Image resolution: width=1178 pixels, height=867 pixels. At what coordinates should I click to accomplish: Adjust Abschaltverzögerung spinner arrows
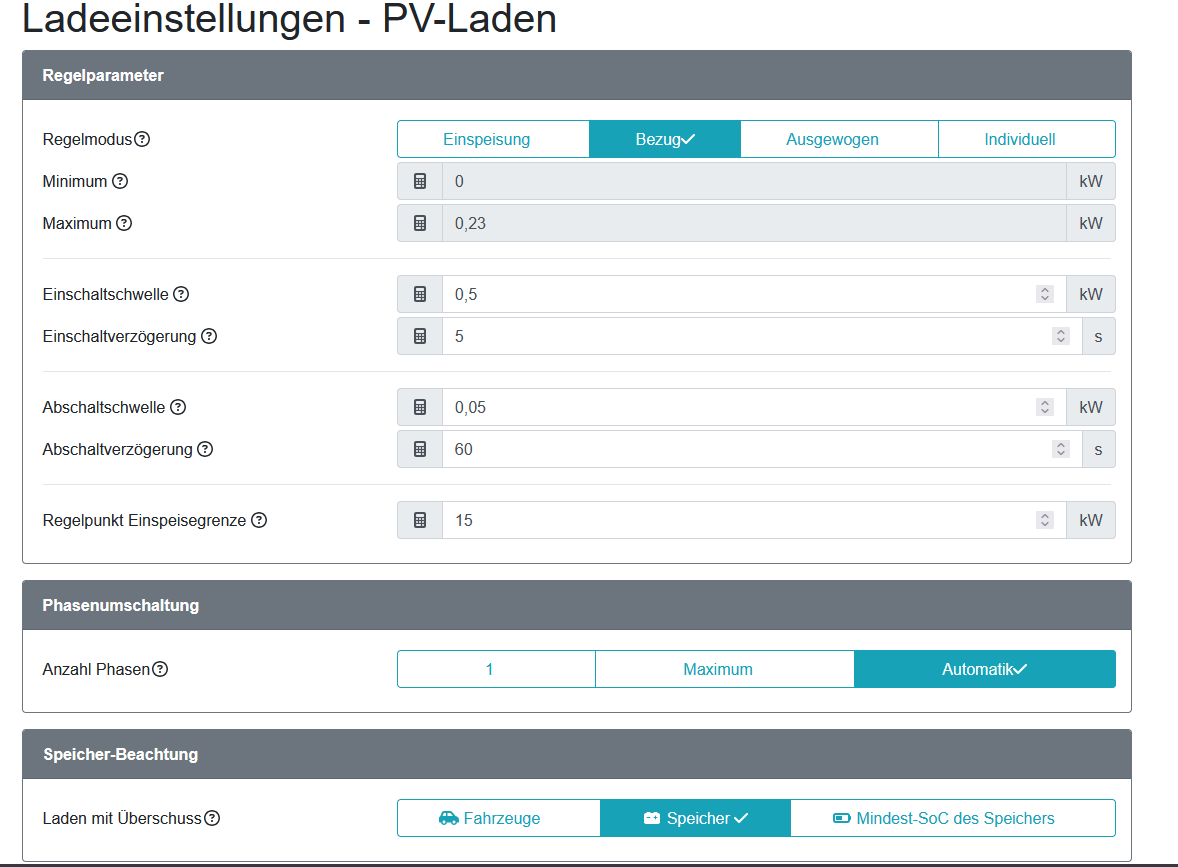pyautogui.click(x=1061, y=449)
